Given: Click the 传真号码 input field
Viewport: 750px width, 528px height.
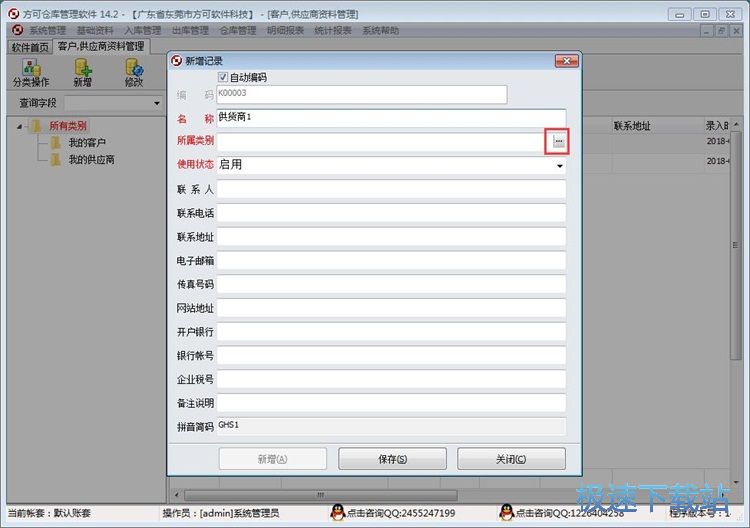Looking at the screenshot, I should point(391,284).
